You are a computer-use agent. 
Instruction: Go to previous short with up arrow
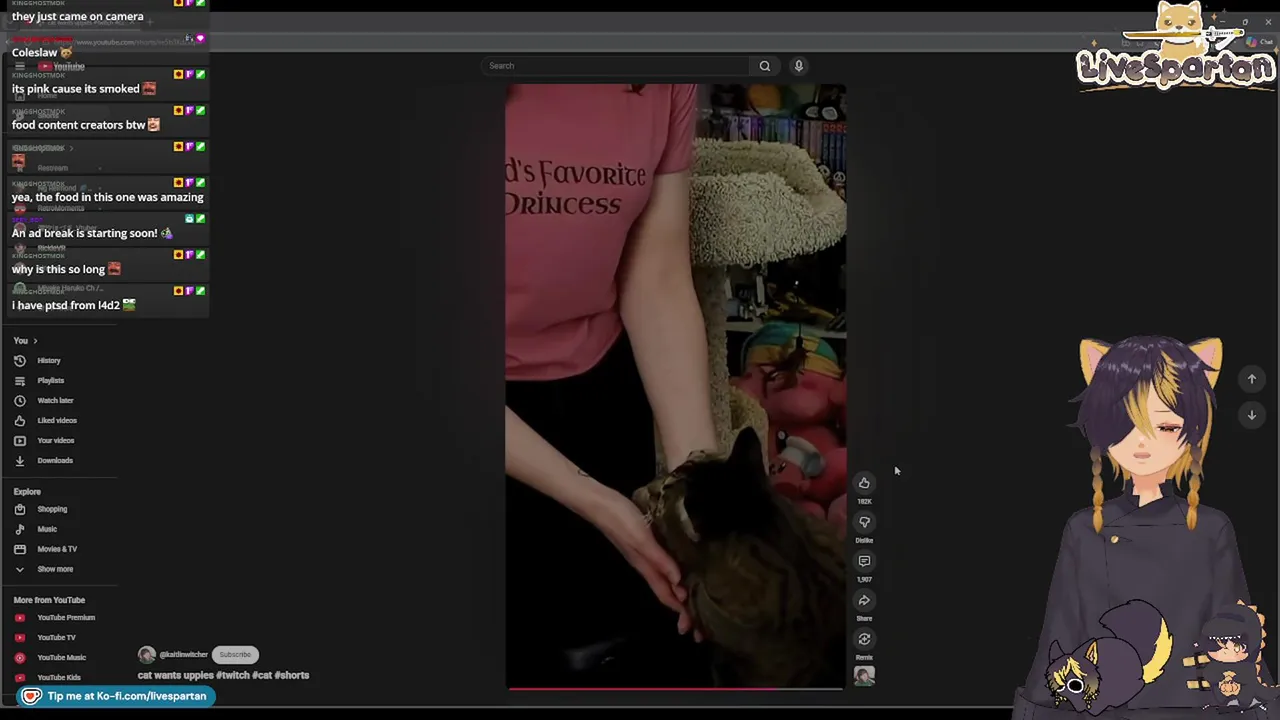pos(1251,379)
